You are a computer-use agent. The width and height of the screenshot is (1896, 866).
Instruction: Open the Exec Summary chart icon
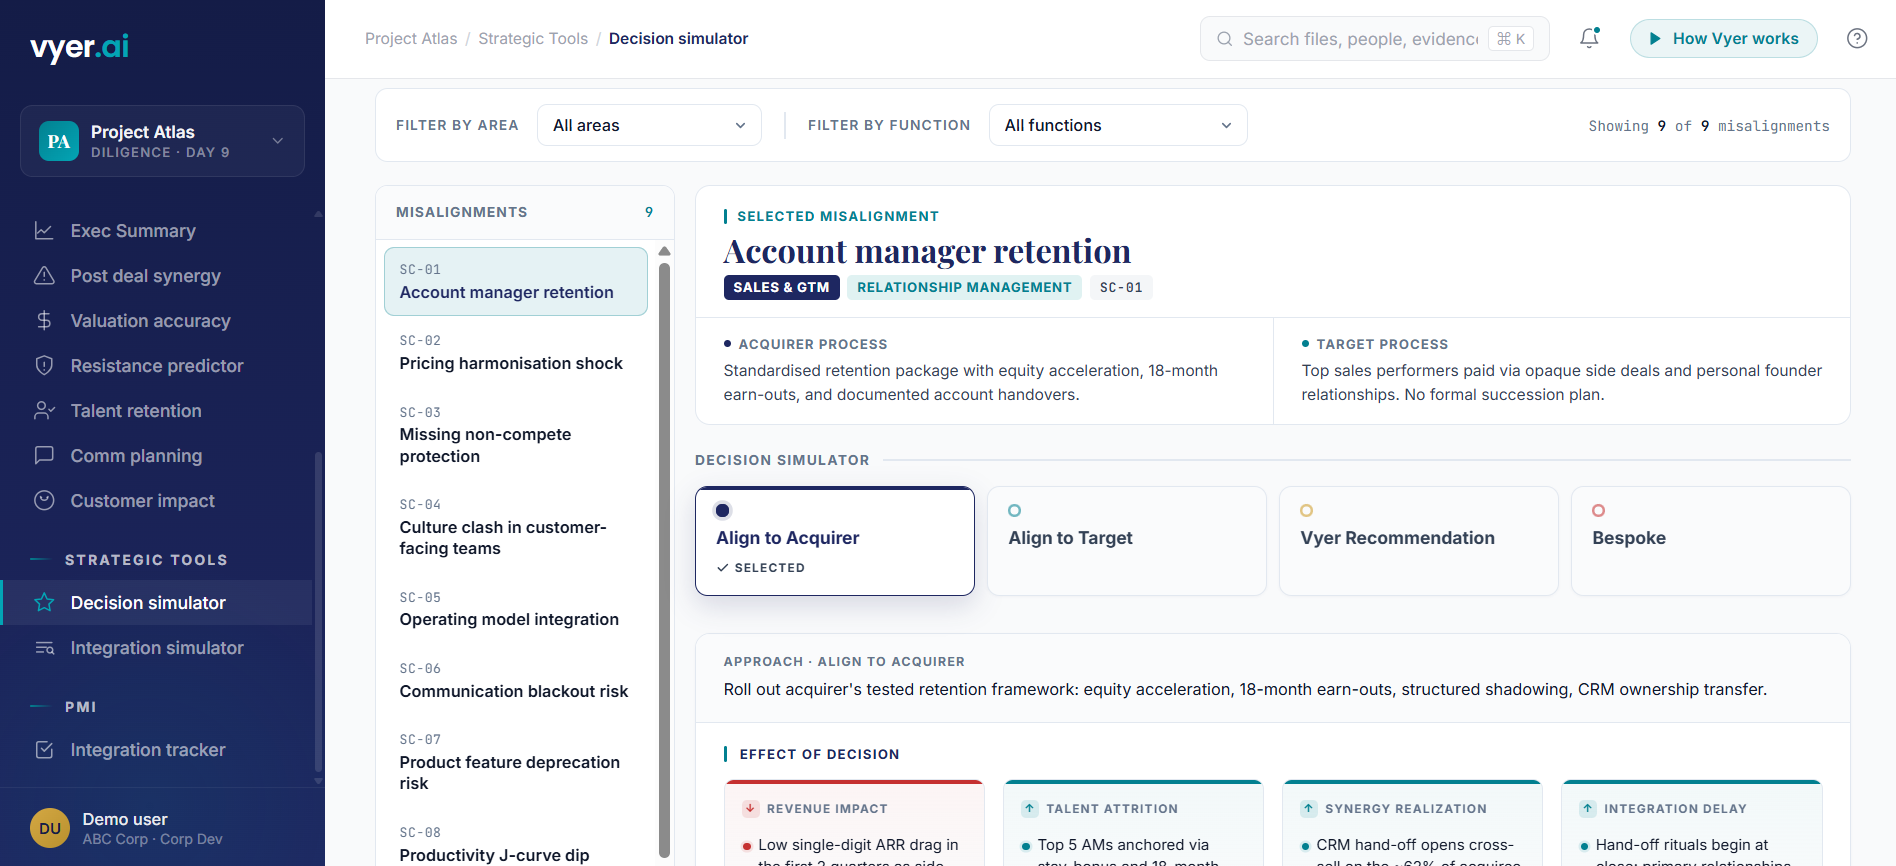pos(44,231)
